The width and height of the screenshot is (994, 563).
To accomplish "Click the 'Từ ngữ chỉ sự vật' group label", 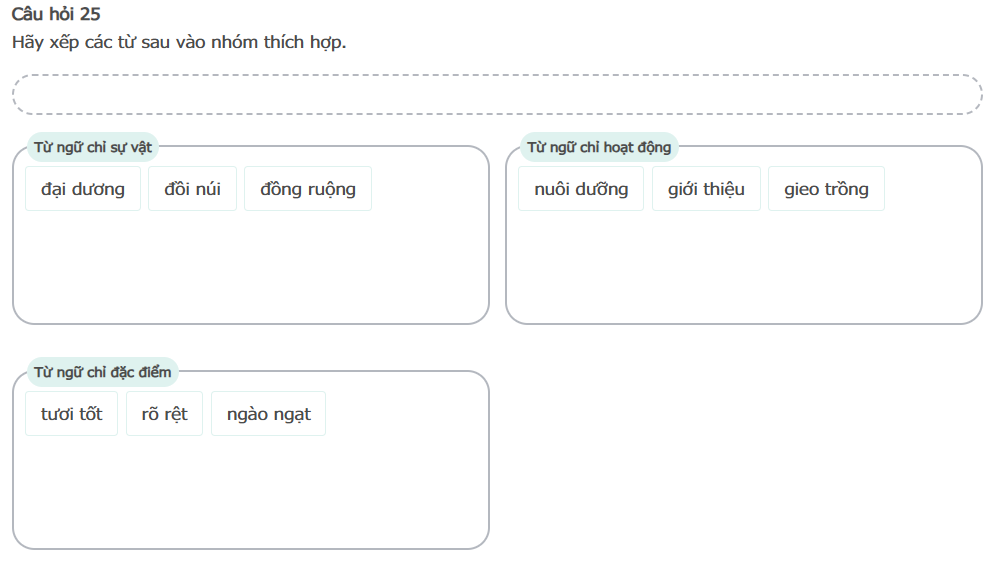I will point(93,147).
